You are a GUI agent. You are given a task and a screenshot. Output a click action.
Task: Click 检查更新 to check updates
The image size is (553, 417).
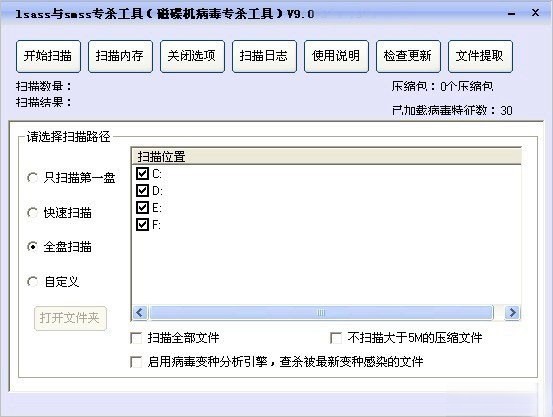tap(408, 56)
